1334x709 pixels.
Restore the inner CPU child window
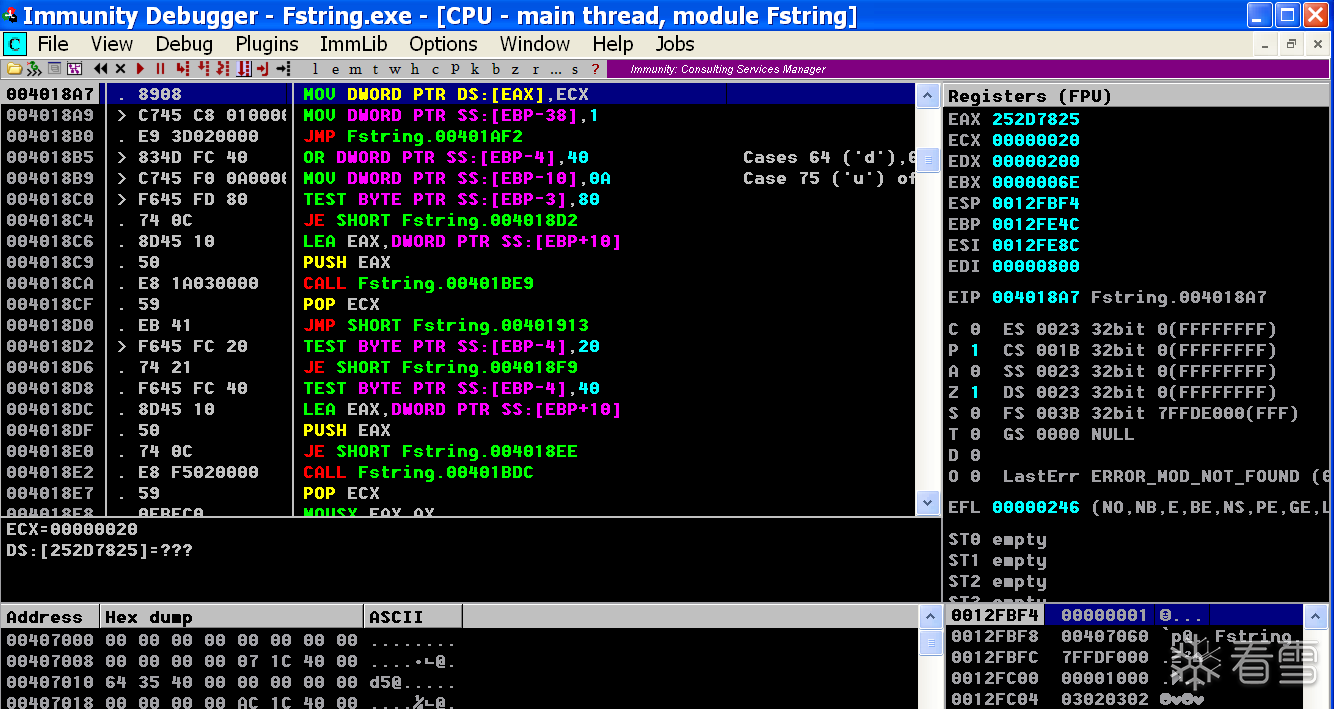click(1291, 44)
